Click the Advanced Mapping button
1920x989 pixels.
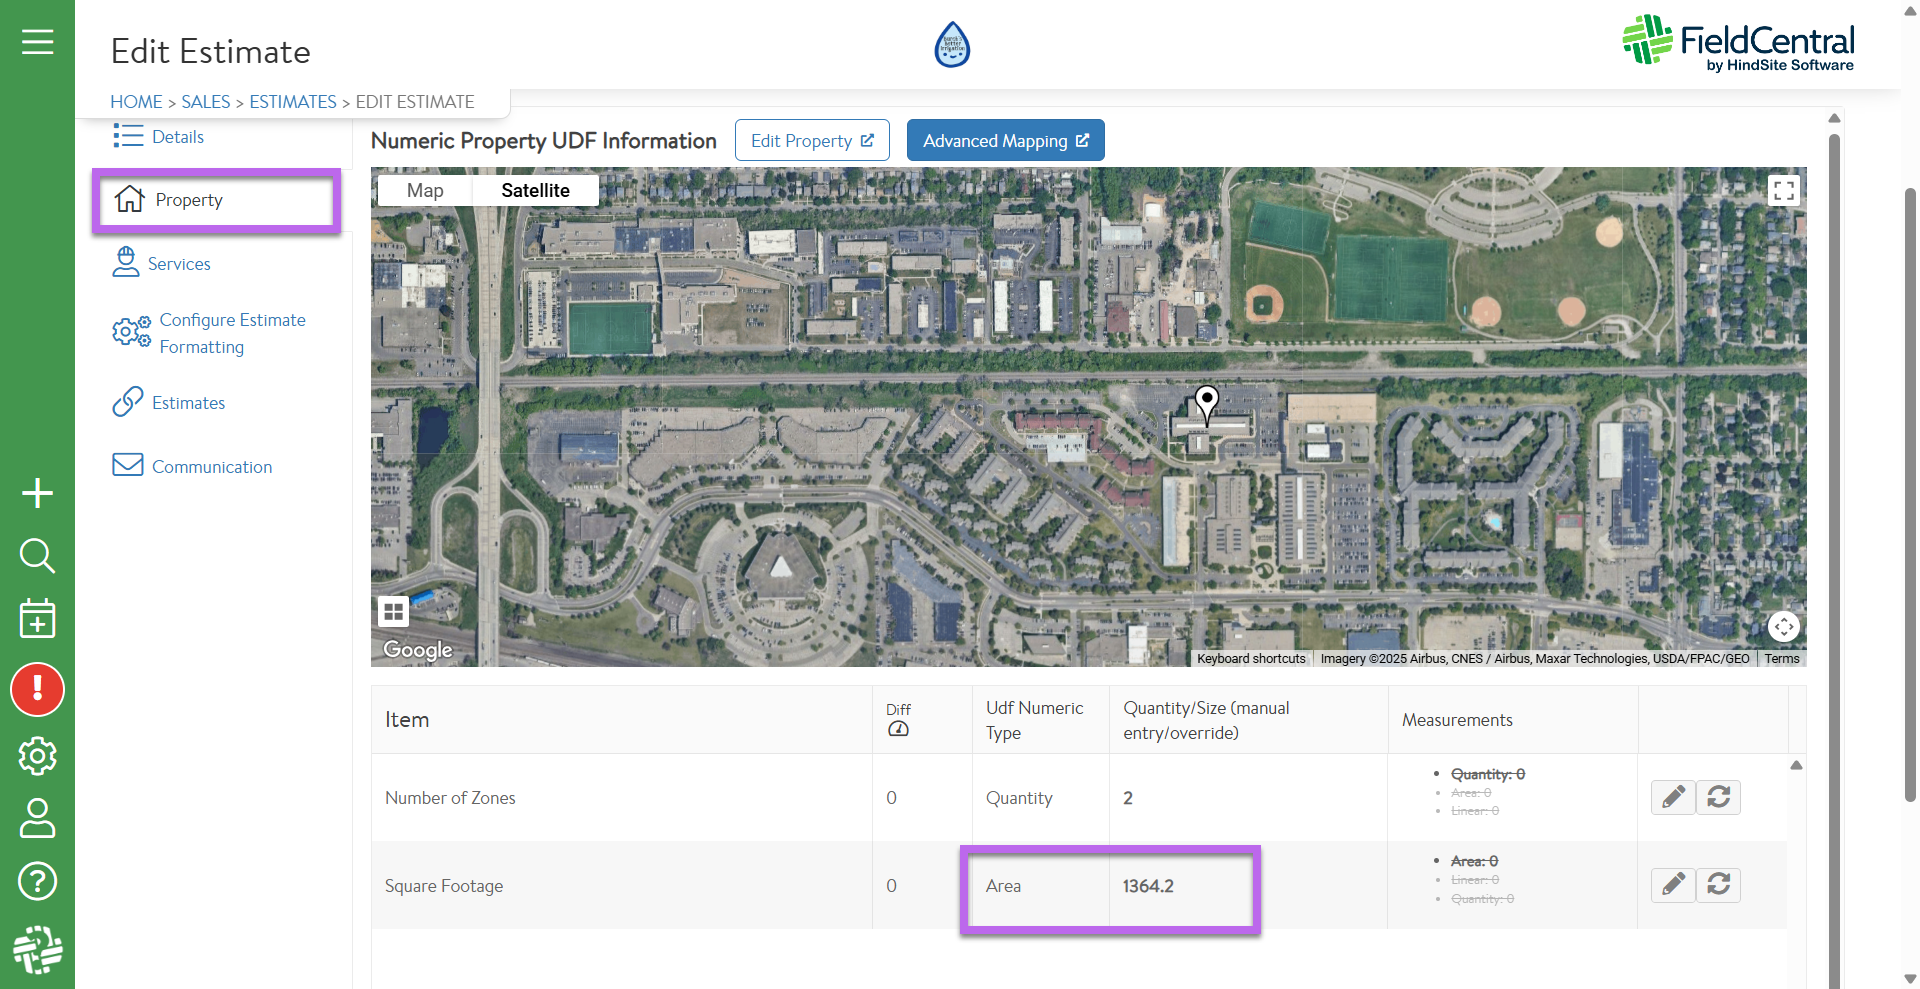1005,141
